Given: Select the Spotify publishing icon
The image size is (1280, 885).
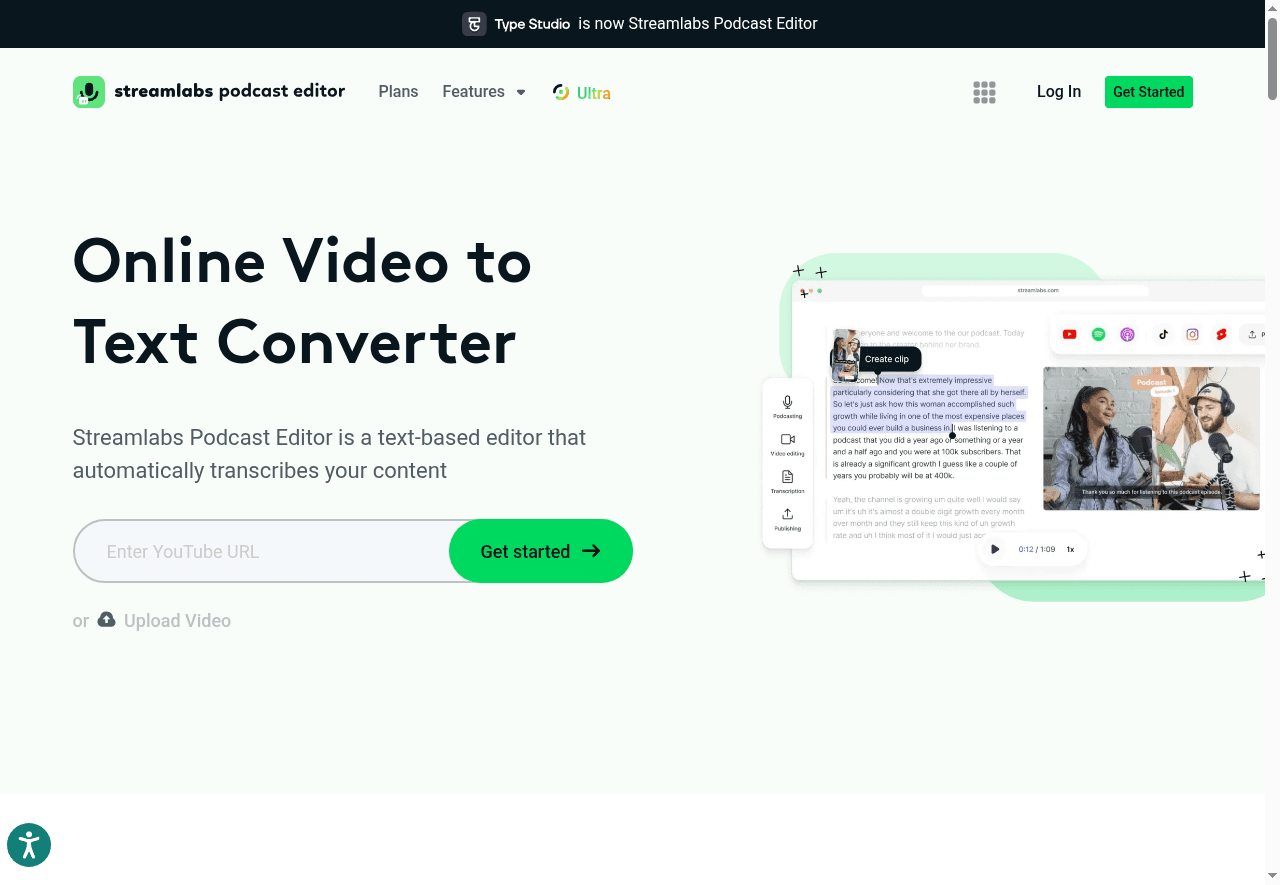Looking at the screenshot, I should [1098, 334].
